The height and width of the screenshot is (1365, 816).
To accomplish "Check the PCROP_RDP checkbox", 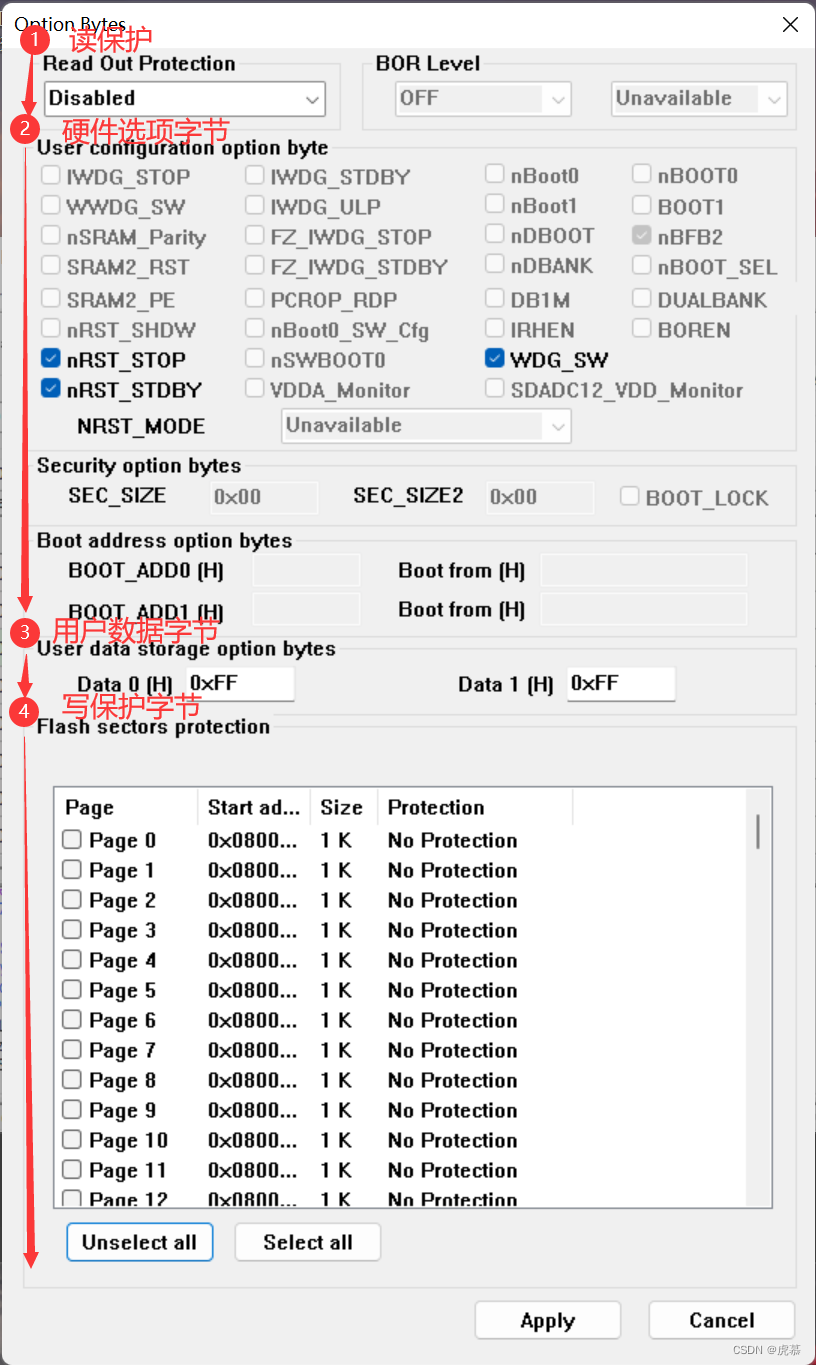I will (254, 297).
